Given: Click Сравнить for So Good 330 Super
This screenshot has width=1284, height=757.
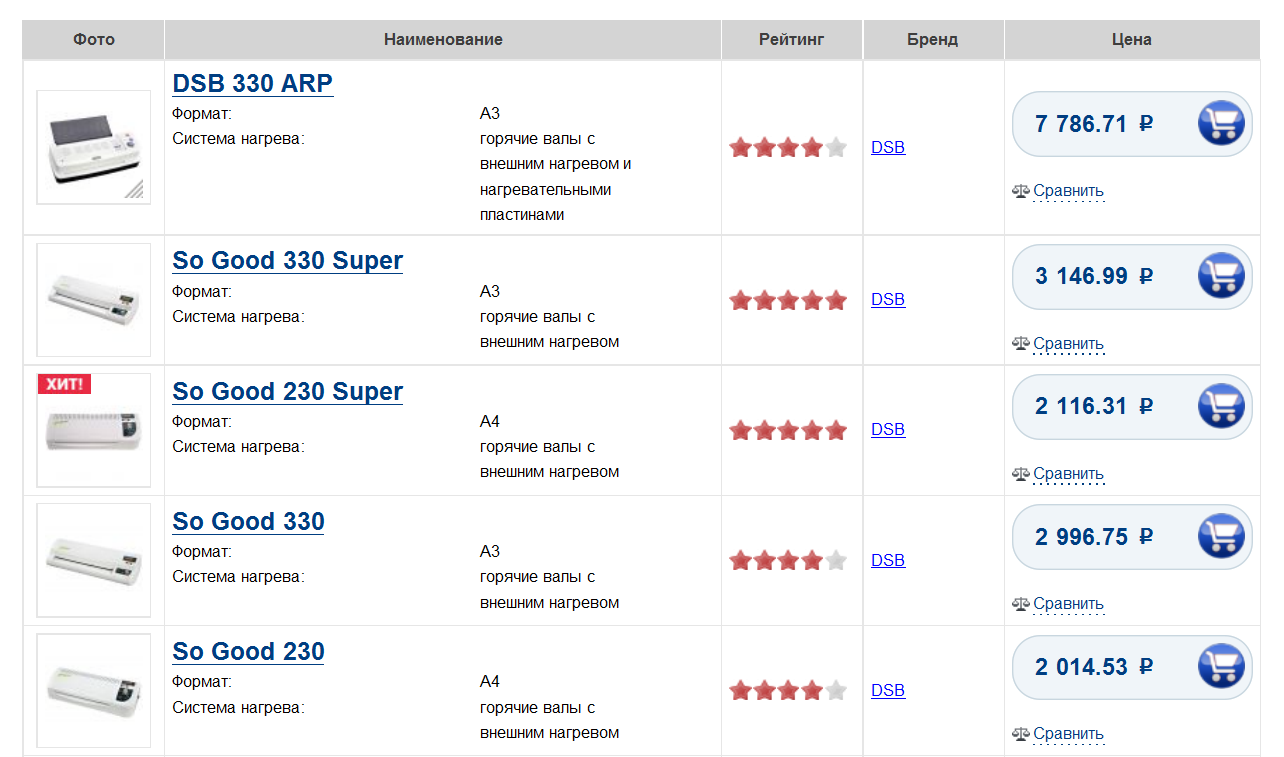Looking at the screenshot, I should click(x=1069, y=344).
